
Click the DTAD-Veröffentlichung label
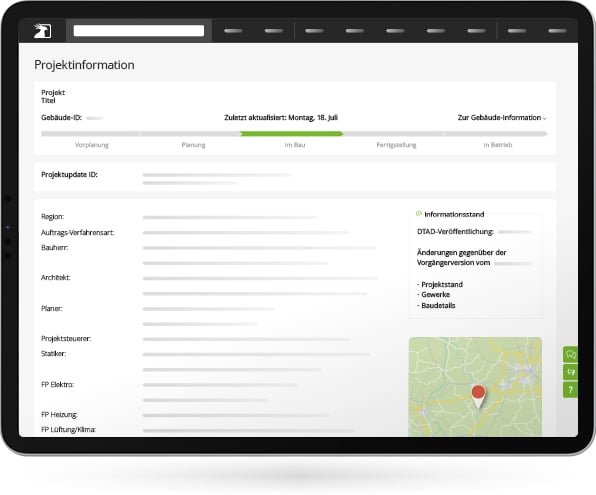[455, 232]
